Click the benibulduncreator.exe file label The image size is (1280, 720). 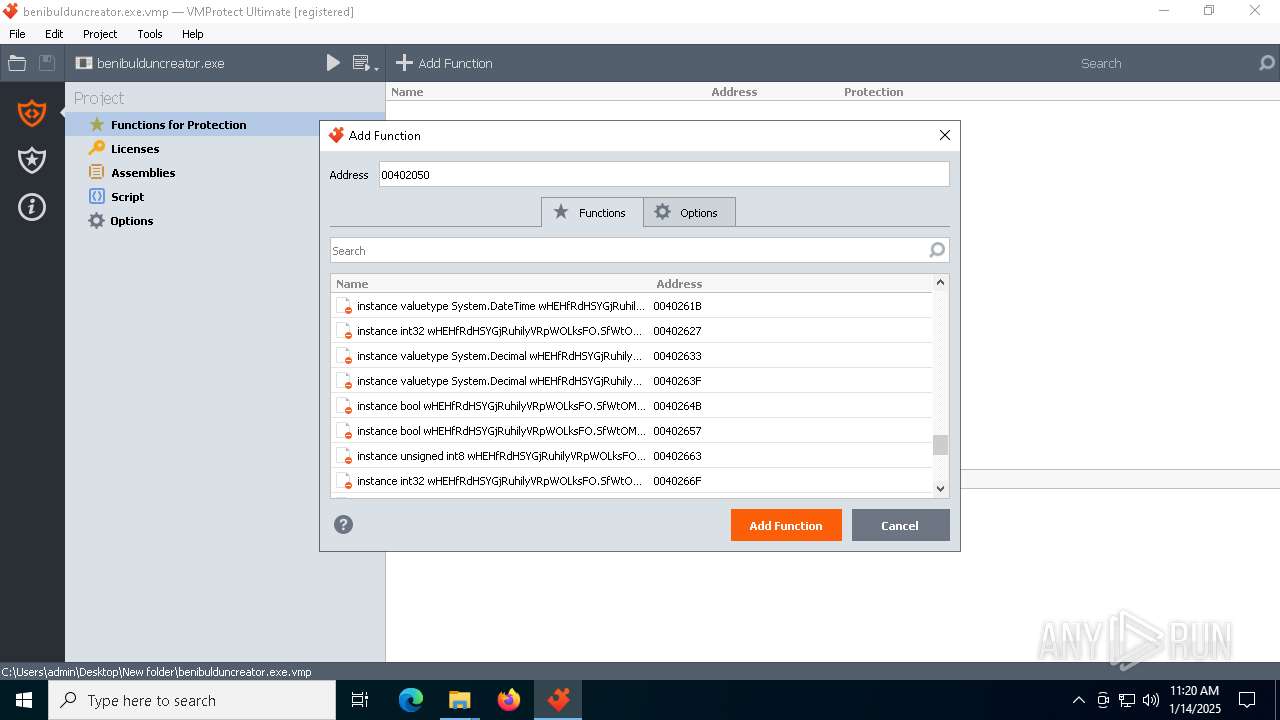click(x=160, y=63)
